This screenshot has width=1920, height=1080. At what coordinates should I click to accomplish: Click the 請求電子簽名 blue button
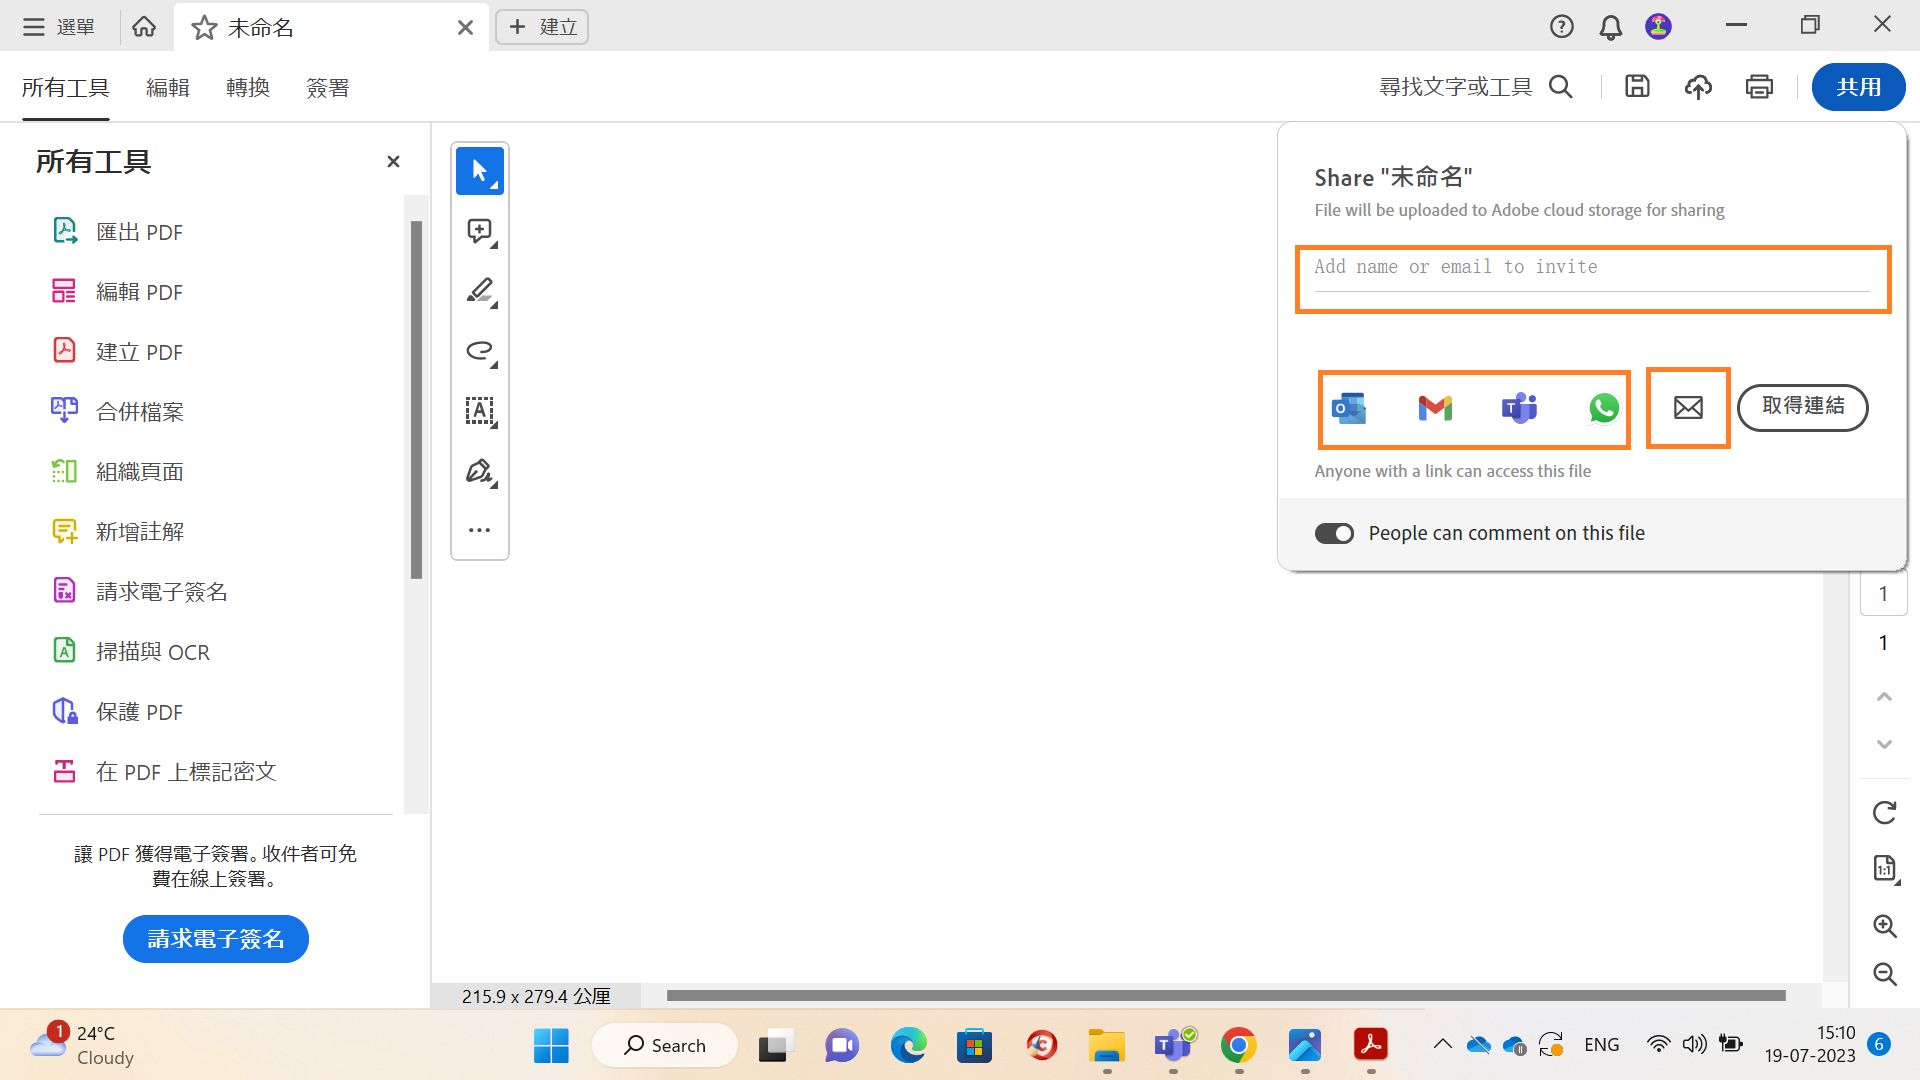[x=215, y=938]
